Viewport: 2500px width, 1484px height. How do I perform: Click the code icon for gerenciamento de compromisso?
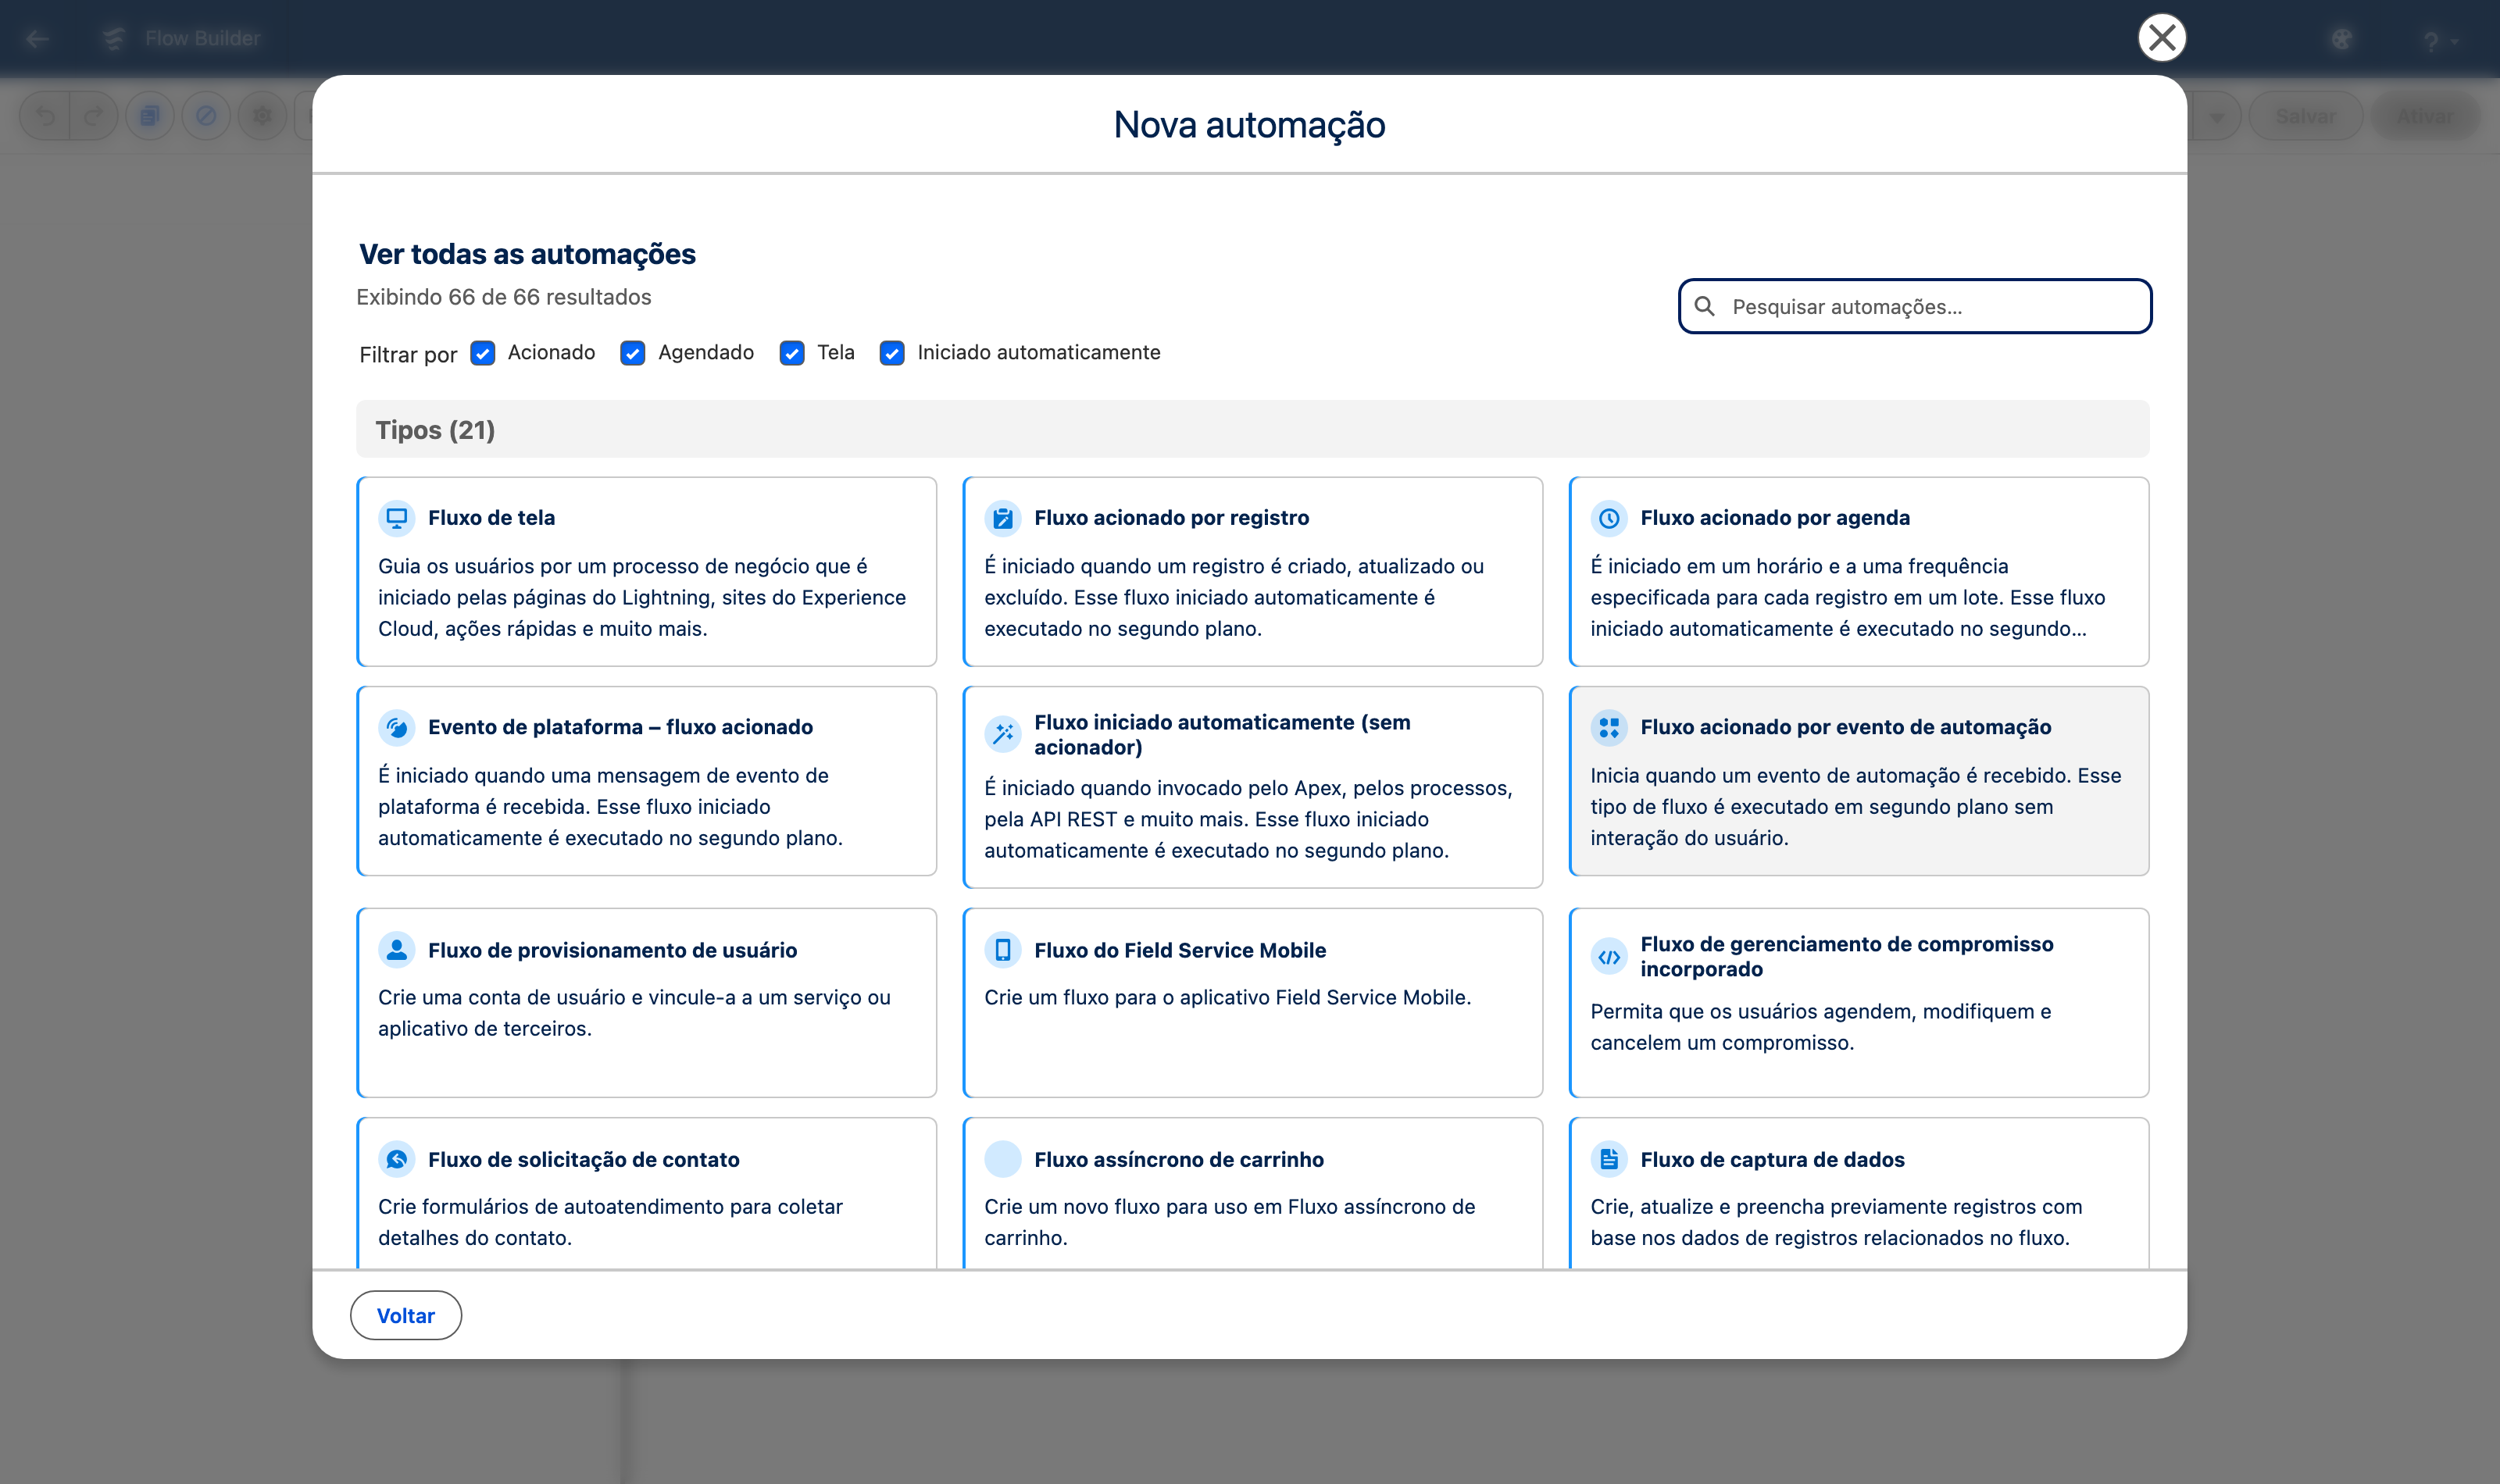pyautogui.click(x=1609, y=957)
